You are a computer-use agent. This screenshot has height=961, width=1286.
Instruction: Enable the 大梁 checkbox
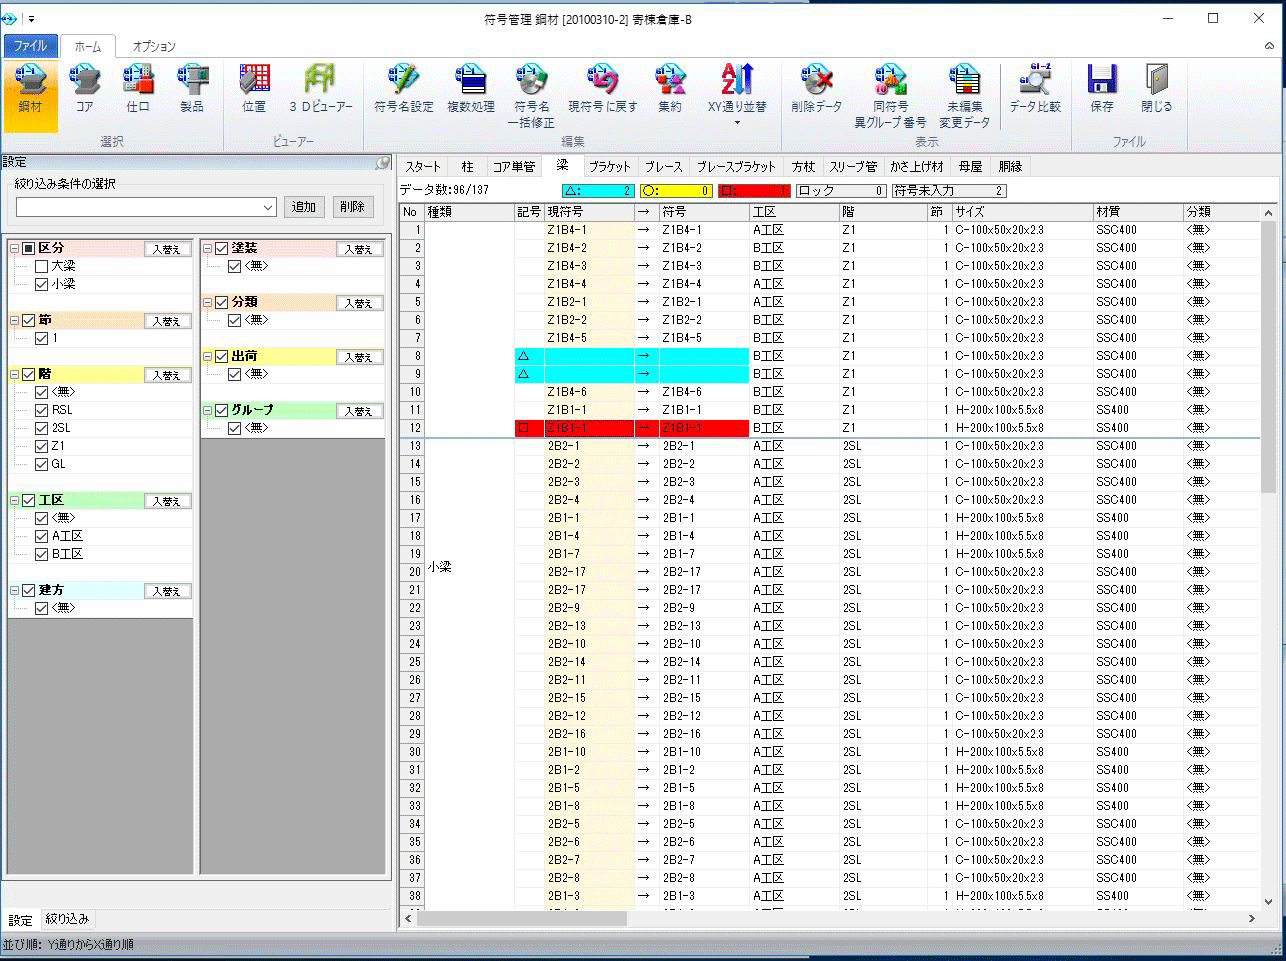42,266
